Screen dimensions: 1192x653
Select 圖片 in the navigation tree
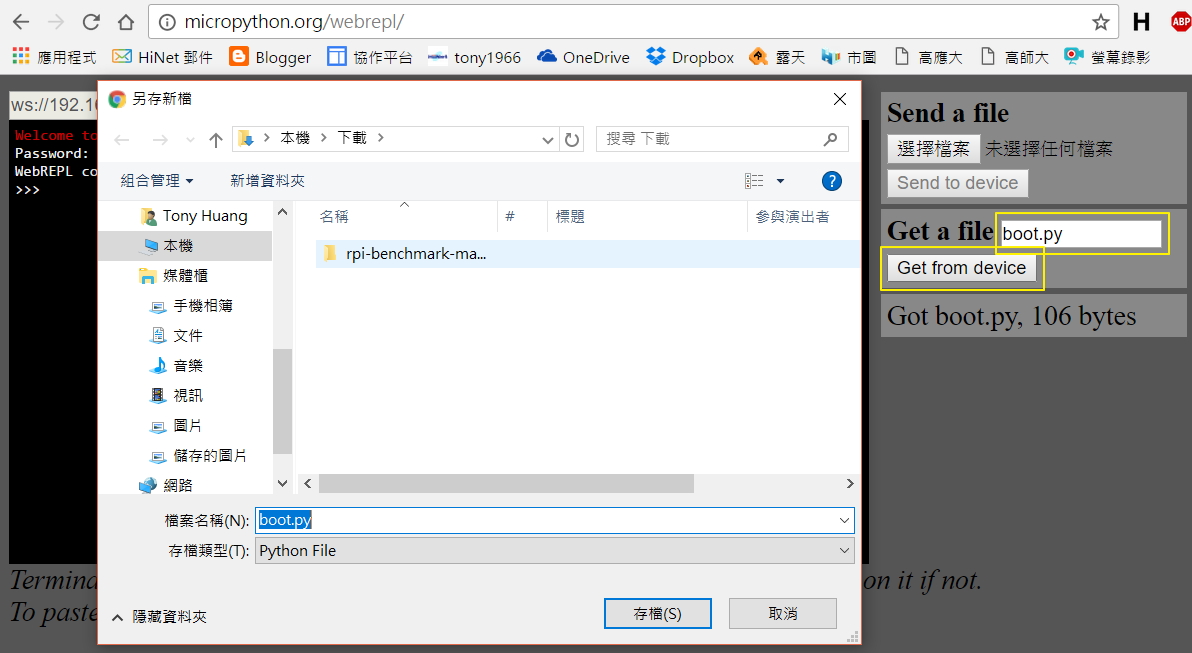click(176, 426)
